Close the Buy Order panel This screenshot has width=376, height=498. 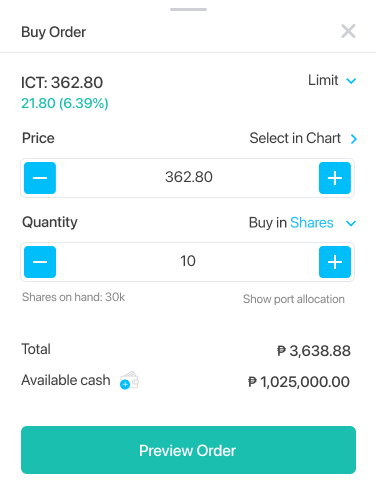[348, 31]
